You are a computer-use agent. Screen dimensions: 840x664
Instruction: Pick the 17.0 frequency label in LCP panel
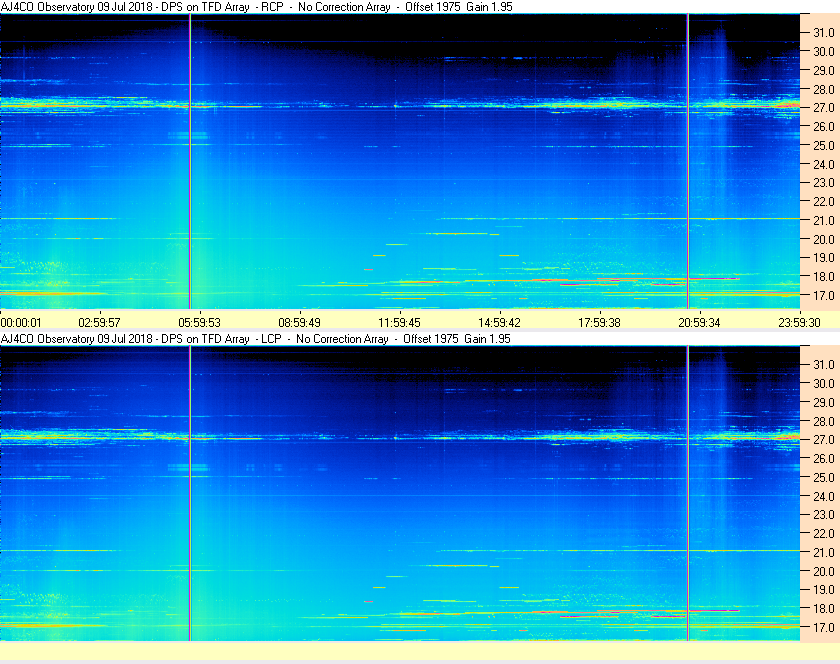click(824, 627)
